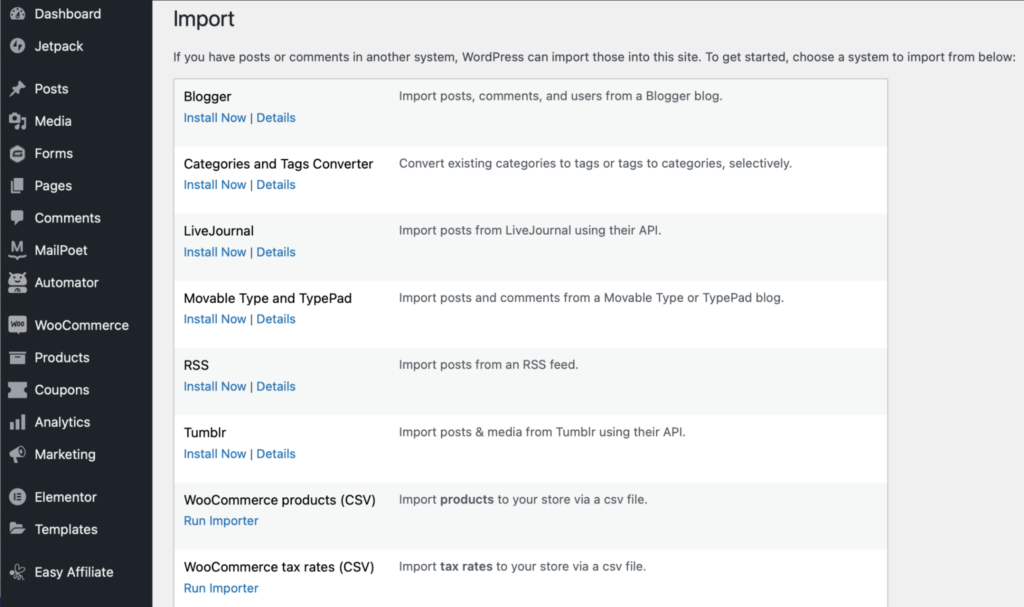Open the Comments menu label
Screen dimensions: 1024x607
67,218
